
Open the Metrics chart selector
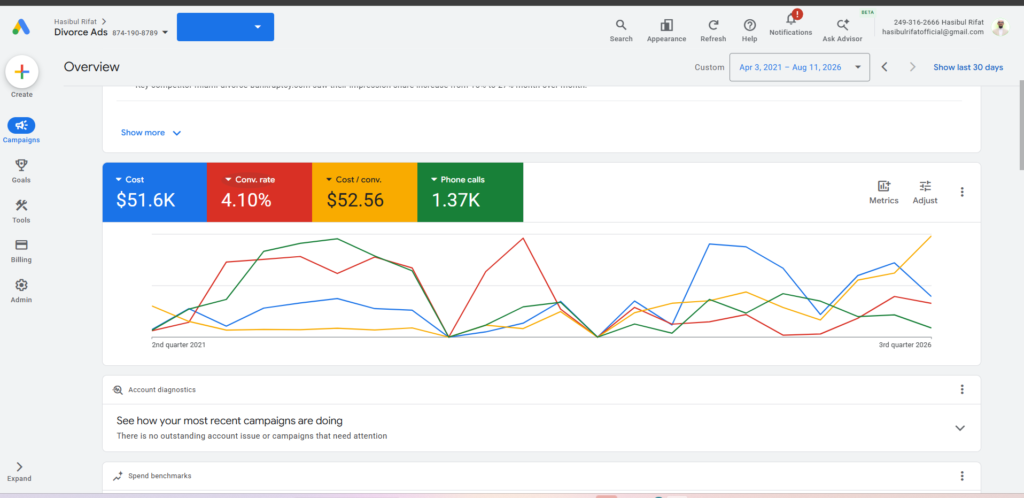884,192
